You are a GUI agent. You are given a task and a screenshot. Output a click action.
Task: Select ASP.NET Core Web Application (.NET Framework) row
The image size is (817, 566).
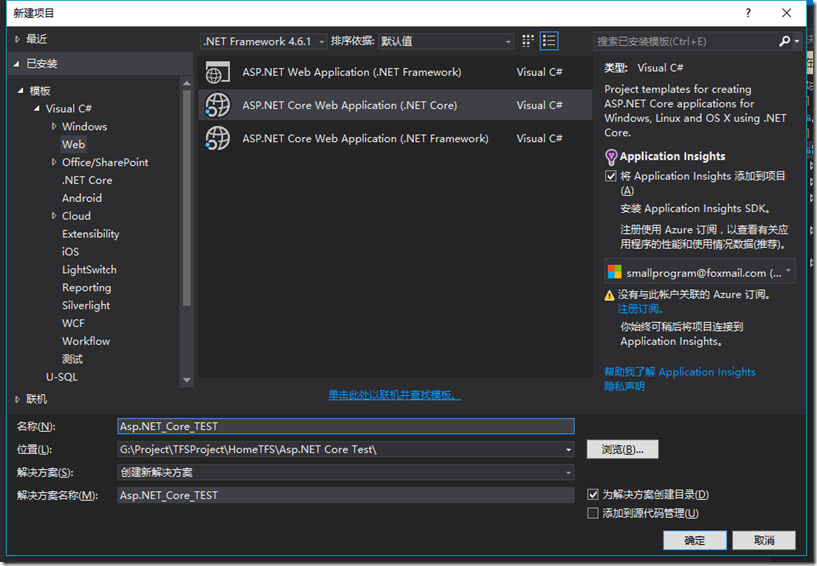[395, 139]
